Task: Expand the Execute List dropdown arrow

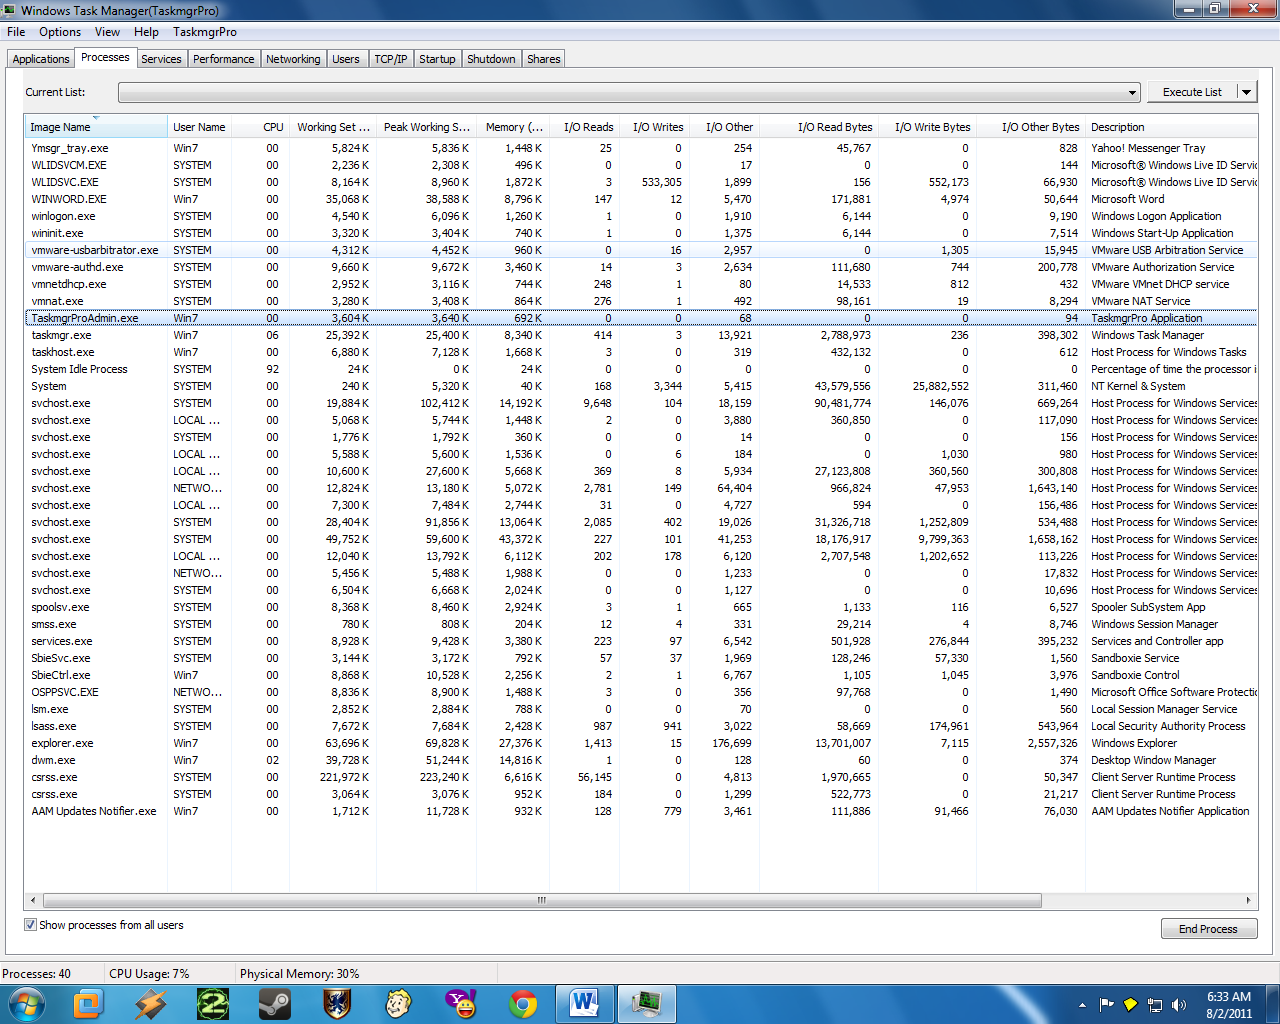Action: [x=1246, y=92]
